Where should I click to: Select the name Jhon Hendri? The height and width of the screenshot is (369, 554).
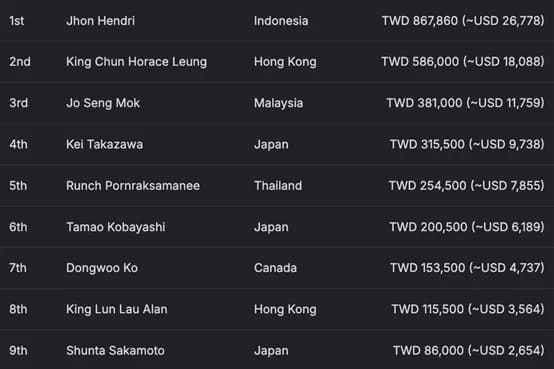(x=100, y=20)
